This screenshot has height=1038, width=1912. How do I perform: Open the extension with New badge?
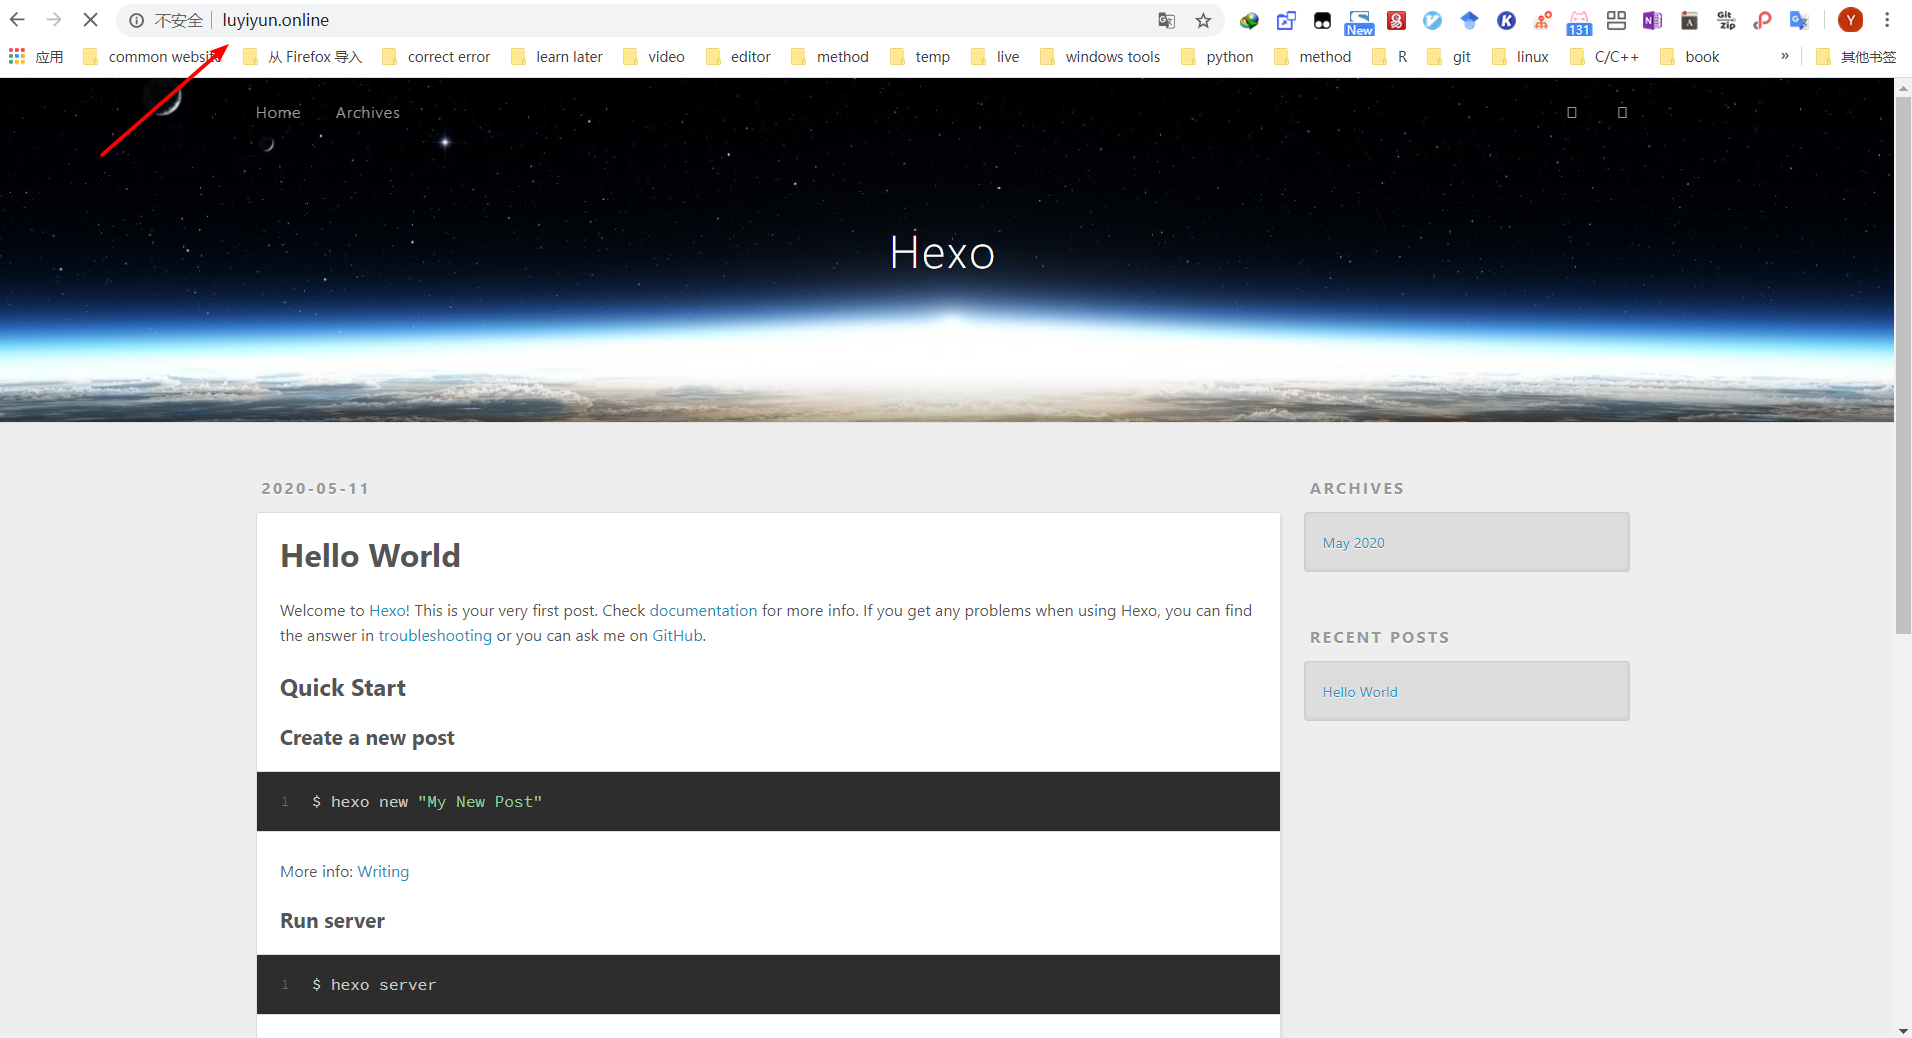1359,22
